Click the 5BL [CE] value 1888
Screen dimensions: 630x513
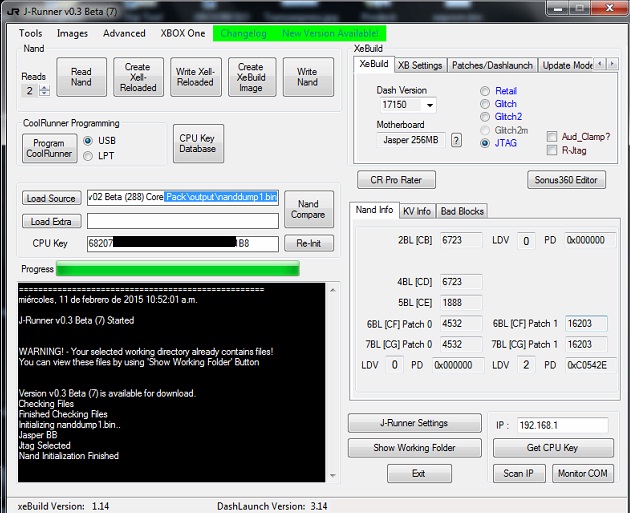tap(461, 302)
